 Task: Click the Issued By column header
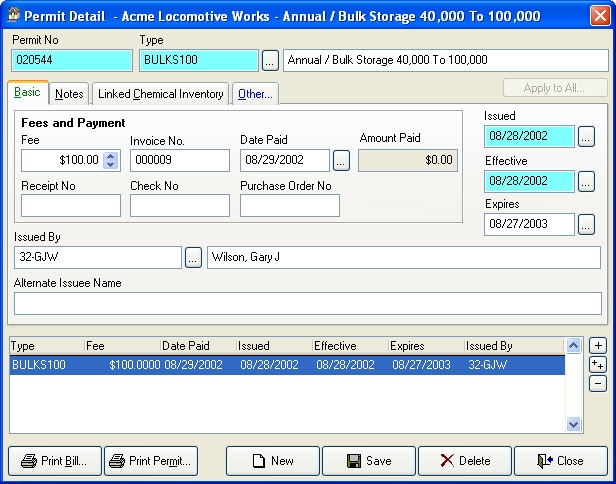coord(514,346)
